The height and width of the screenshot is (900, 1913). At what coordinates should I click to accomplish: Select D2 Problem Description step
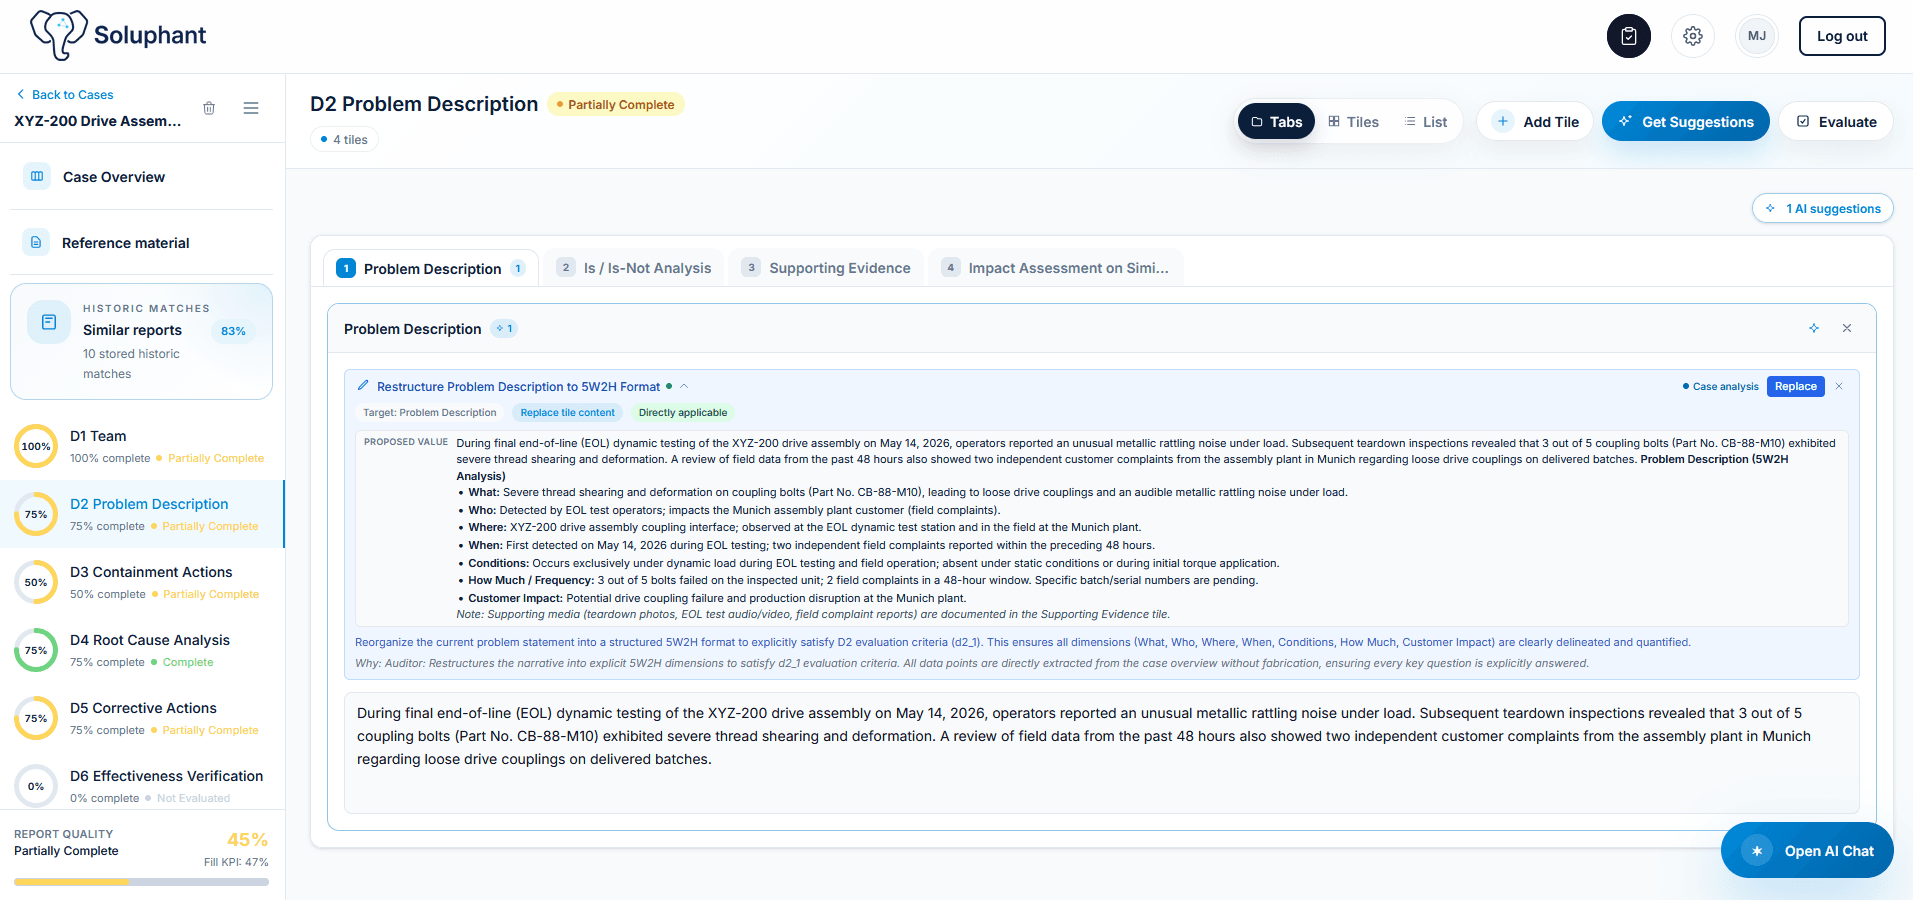pyautogui.click(x=142, y=514)
